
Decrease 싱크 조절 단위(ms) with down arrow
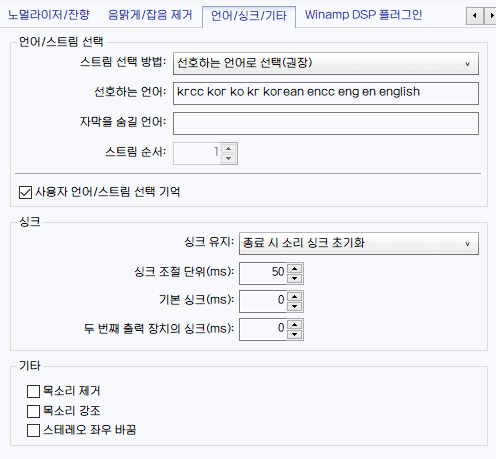pyautogui.click(x=295, y=278)
